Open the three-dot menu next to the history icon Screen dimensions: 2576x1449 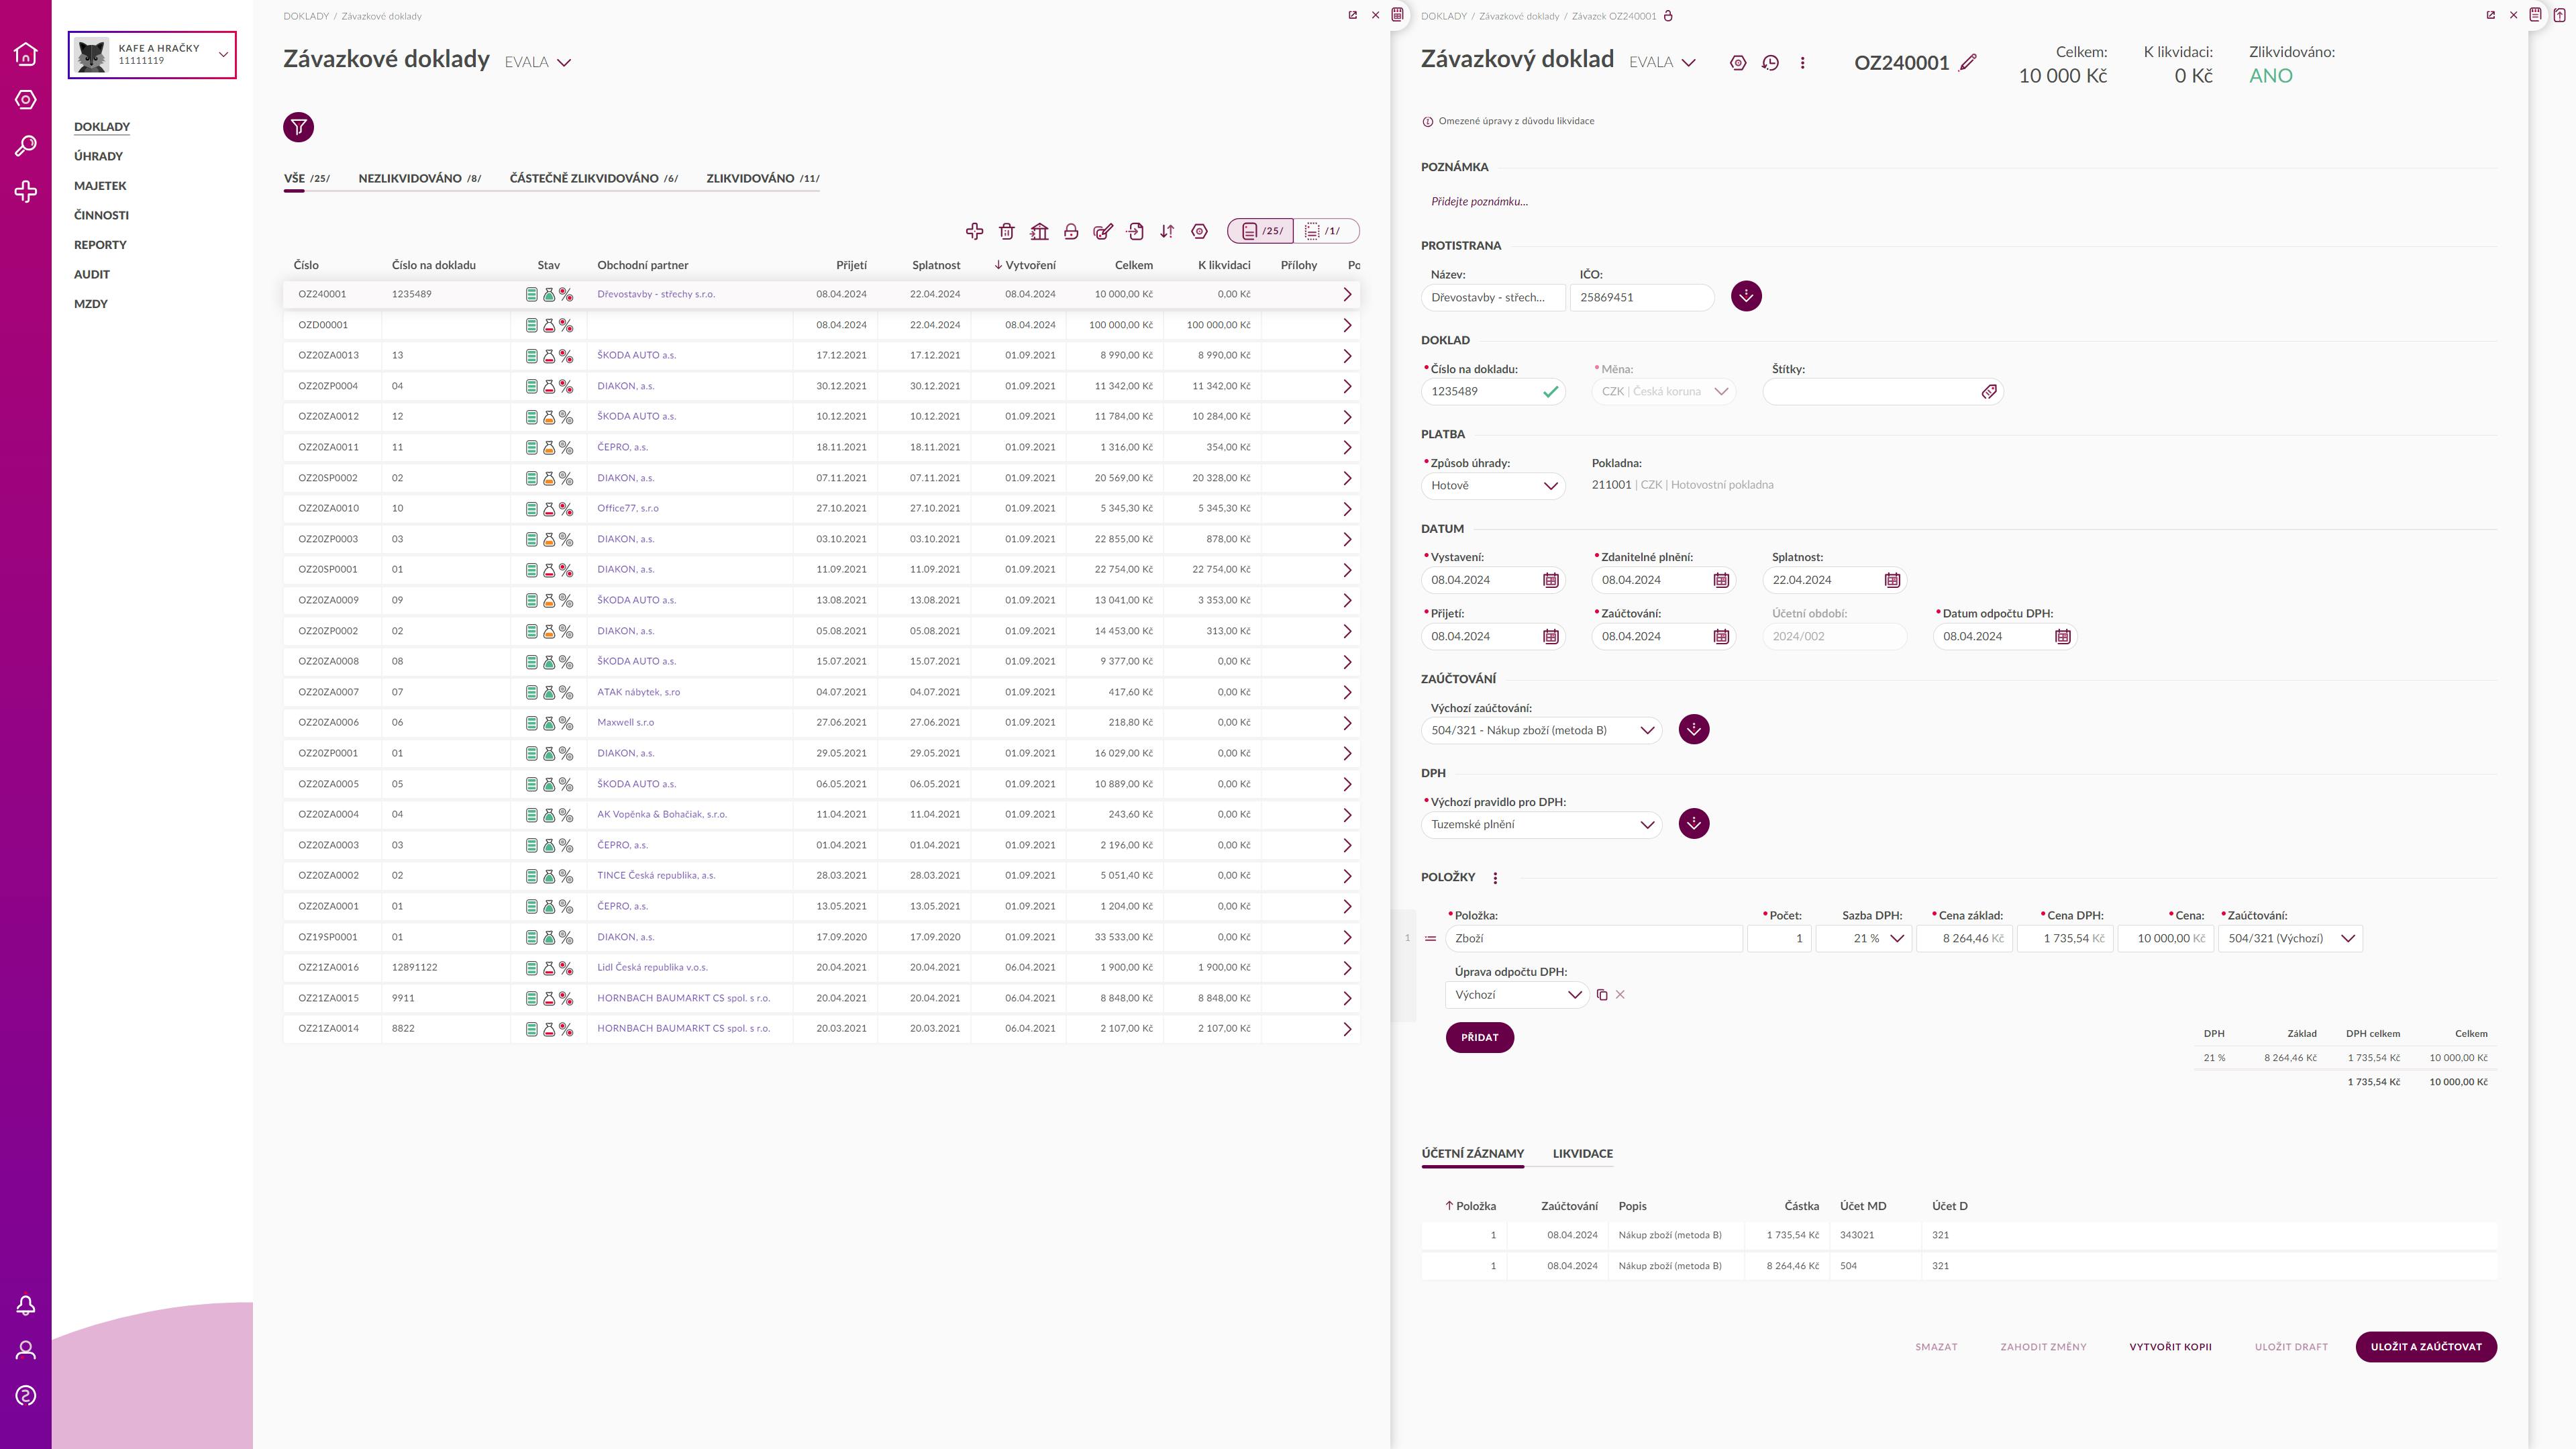(x=1802, y=63)
